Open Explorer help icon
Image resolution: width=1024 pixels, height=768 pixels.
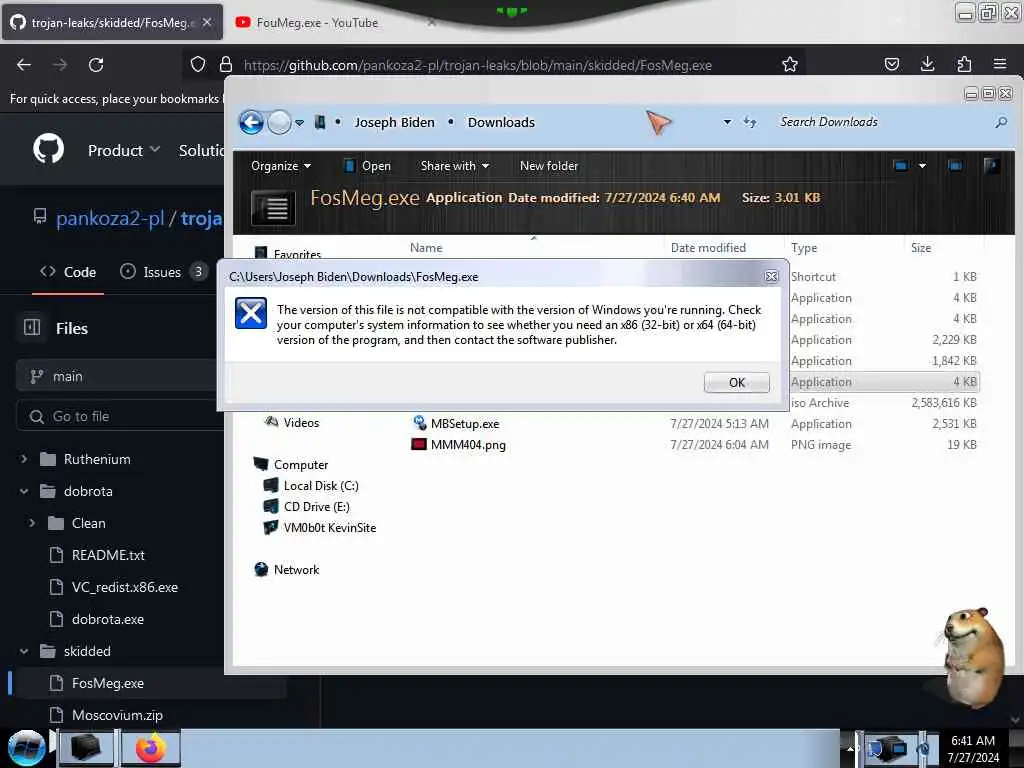click(x=991, y=166)
